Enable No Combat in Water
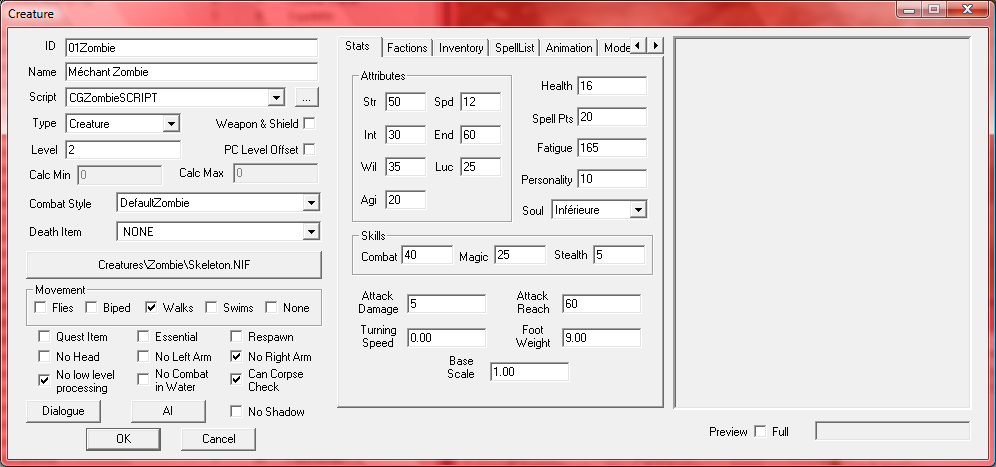 144,380
